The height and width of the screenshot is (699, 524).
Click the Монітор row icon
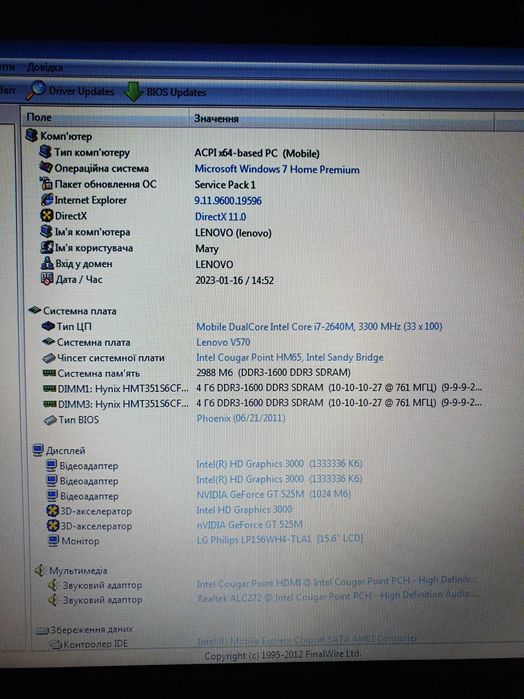(53, 541)
